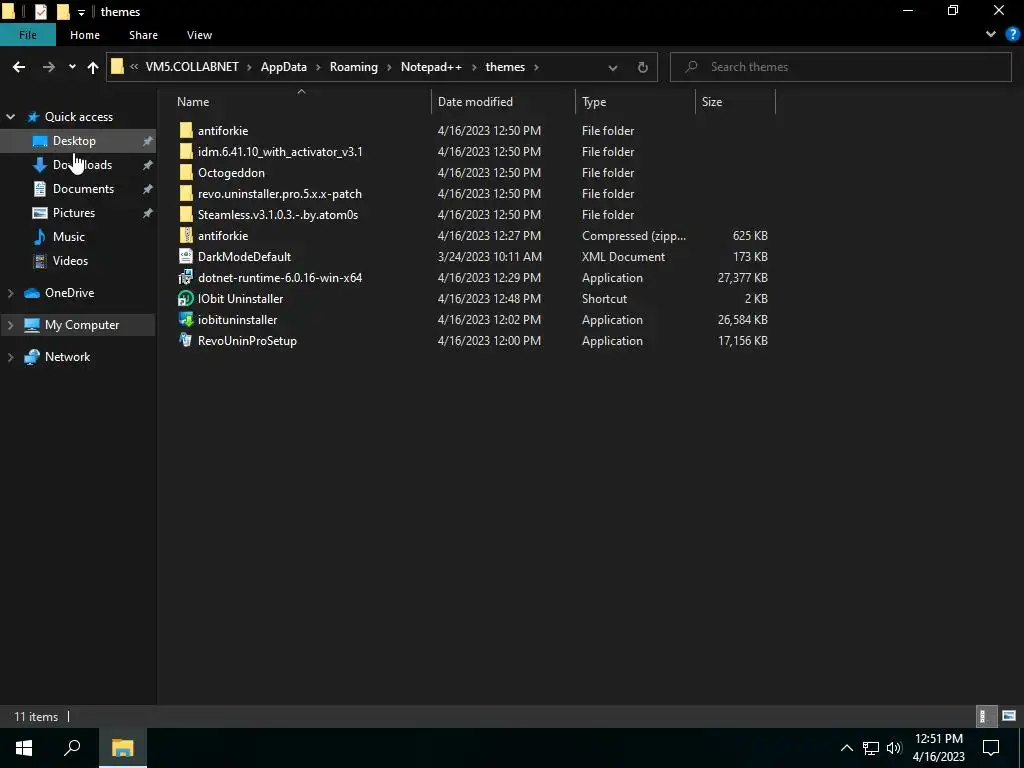The height and width of the screenshot is (768, 1024).
Task: Expand the ribbon with the chevron
Action: (991, 35)
